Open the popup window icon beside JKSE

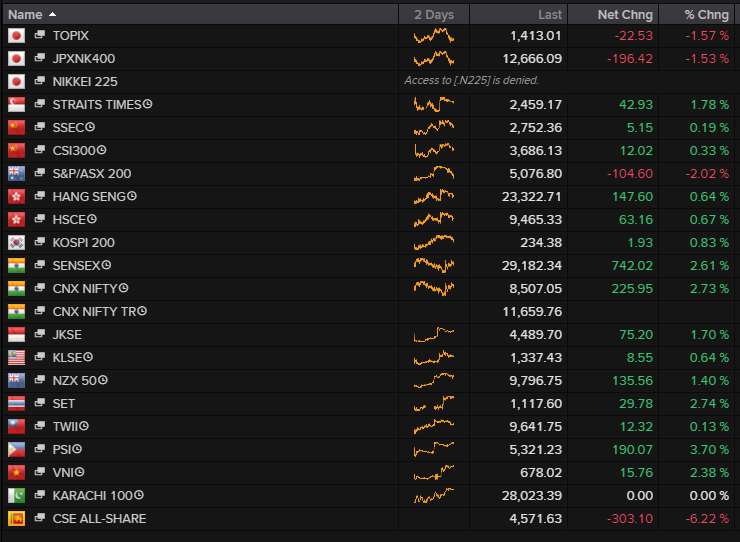[40, 334]
